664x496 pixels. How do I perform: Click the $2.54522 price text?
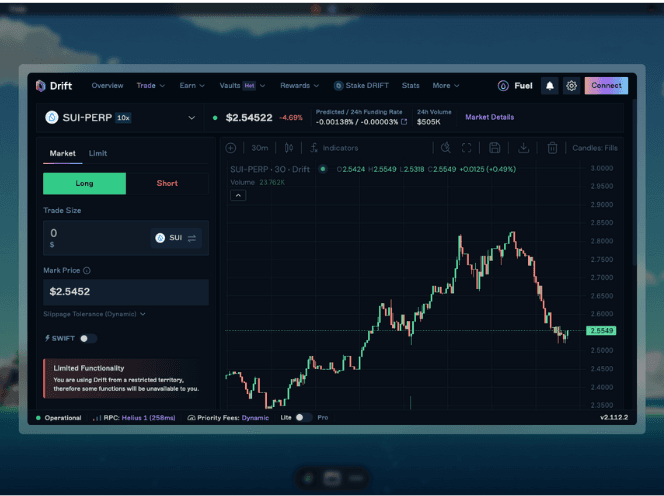pos(249,118)
